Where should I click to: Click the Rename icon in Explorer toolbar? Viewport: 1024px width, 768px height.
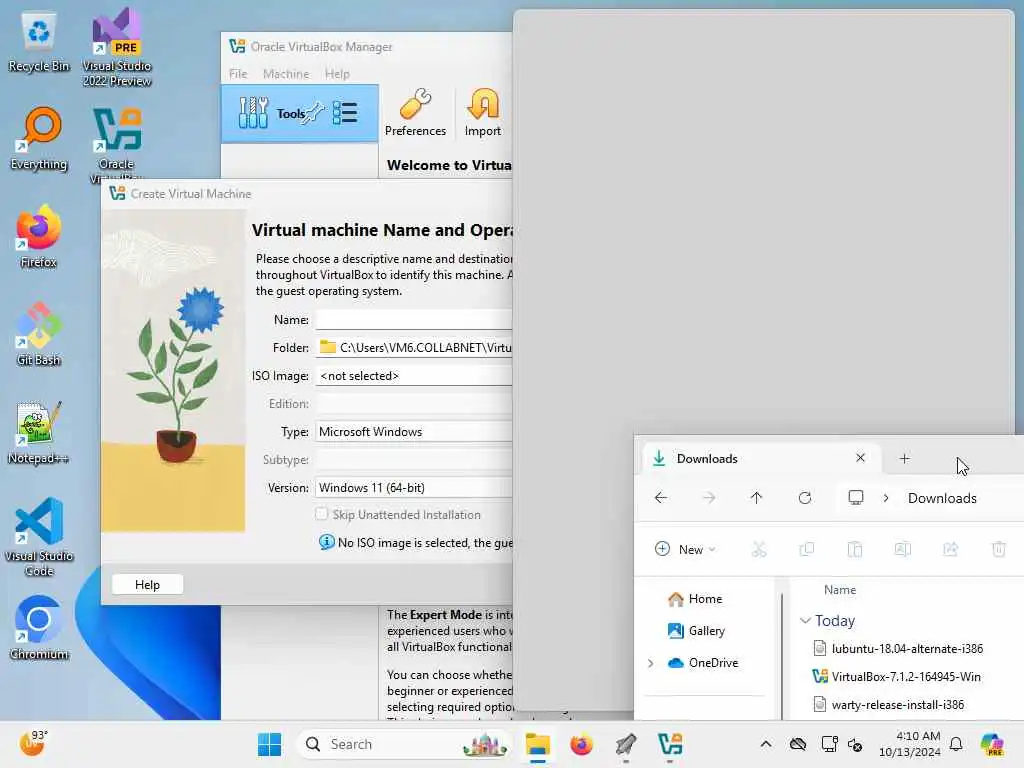click(x=903, y=549)
